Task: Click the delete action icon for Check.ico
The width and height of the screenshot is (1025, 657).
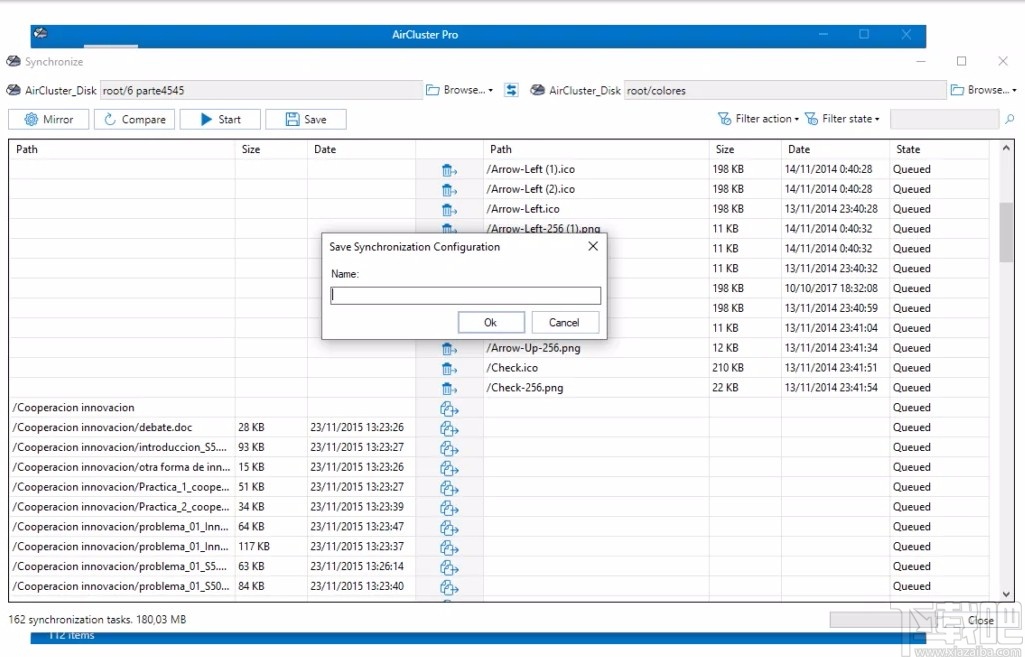Action: tap(449, 369)
